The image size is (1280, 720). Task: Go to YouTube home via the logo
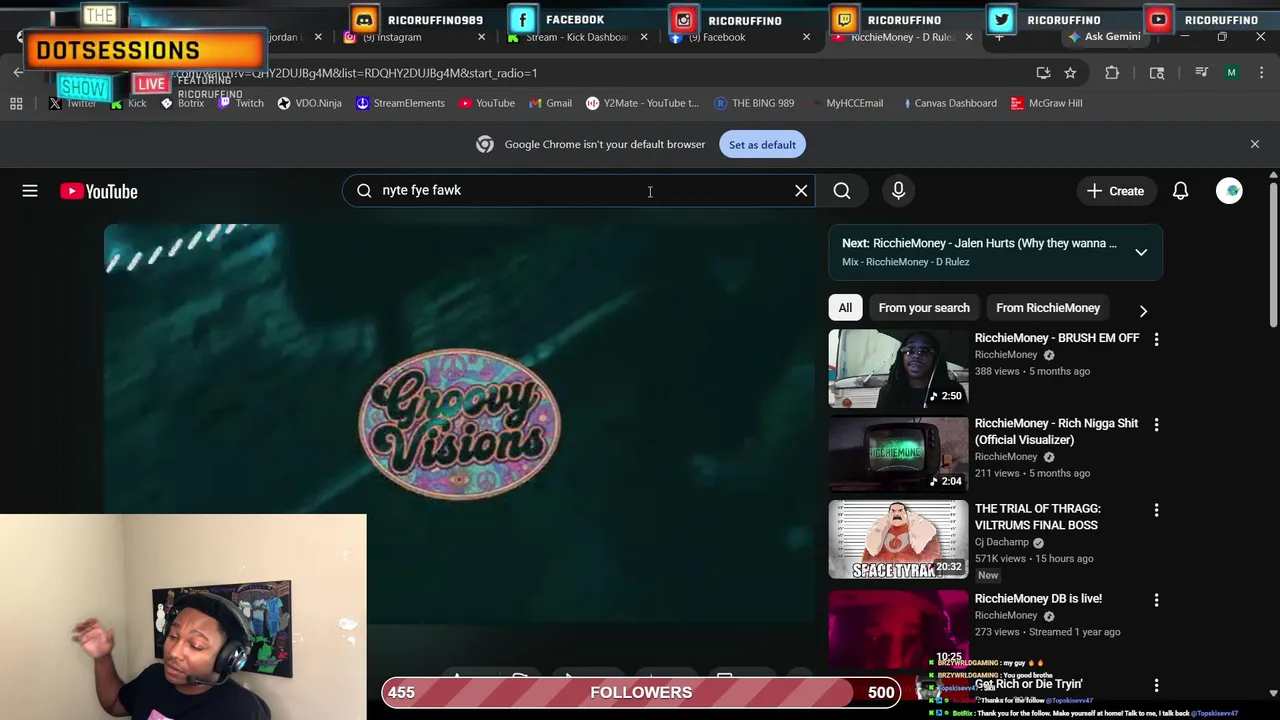[x=99, y=191]
